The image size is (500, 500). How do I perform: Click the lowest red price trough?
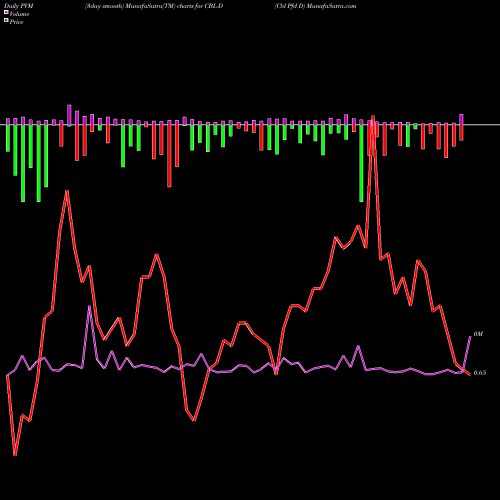click(x=15, y=454)
